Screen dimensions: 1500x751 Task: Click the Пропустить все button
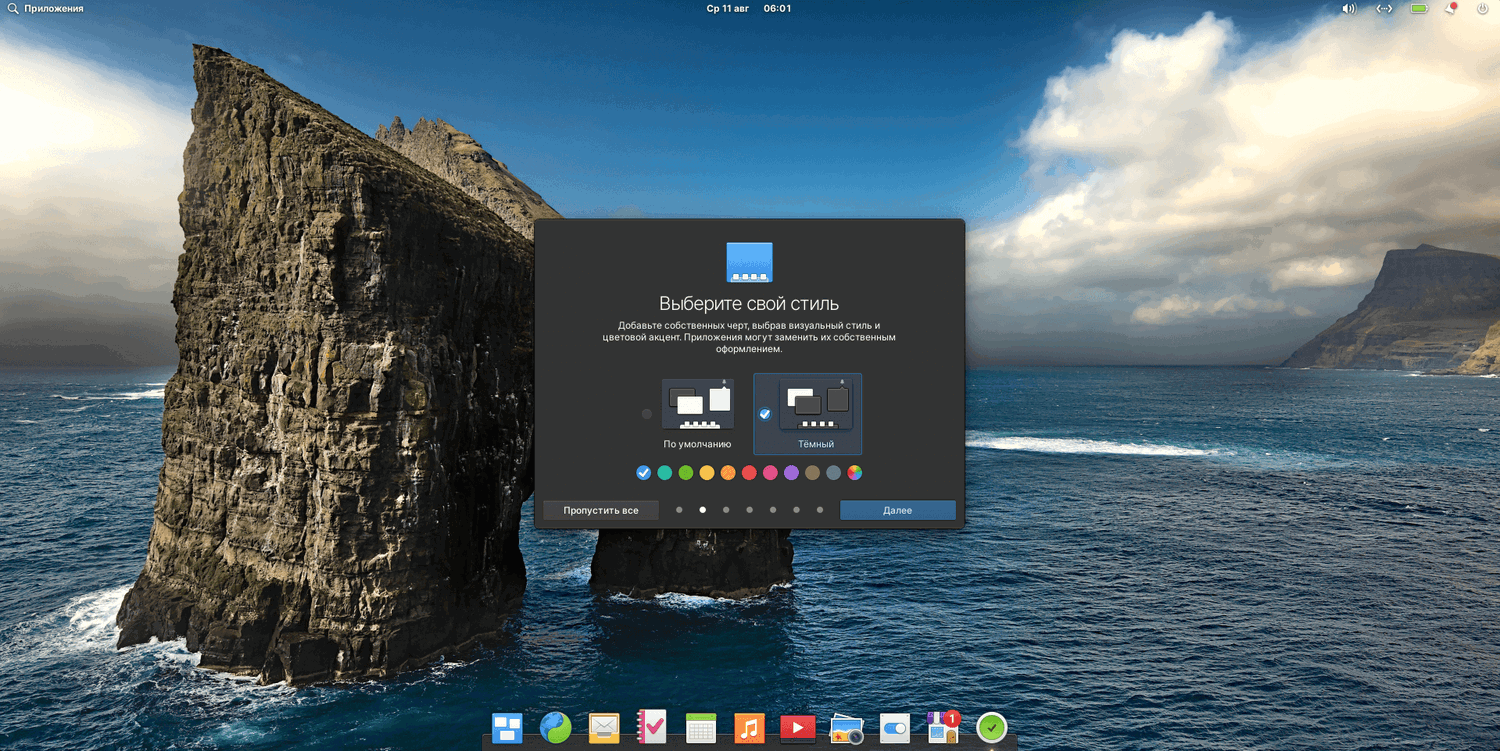pyautogui.click(x=600, y=510)
